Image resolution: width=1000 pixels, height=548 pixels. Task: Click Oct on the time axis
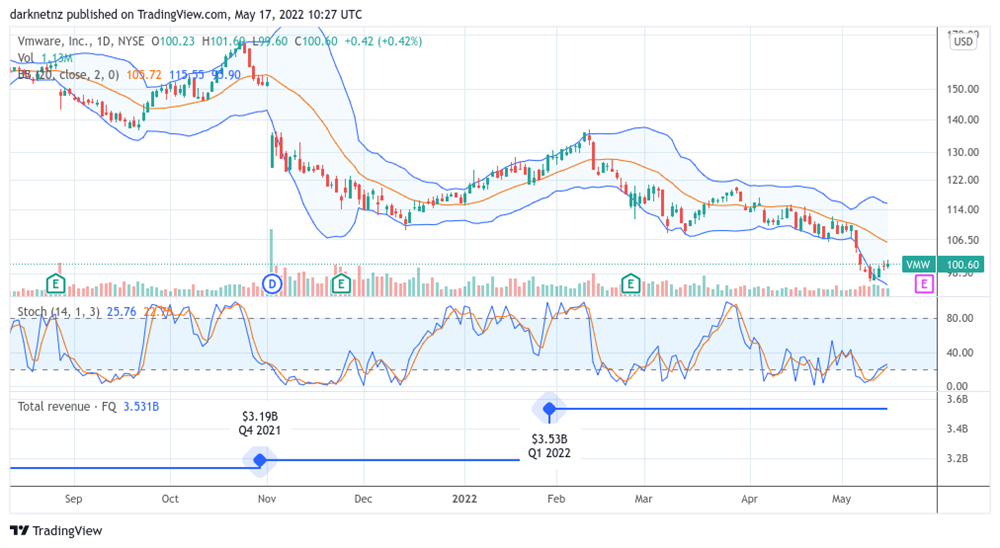tap(170, 499)
